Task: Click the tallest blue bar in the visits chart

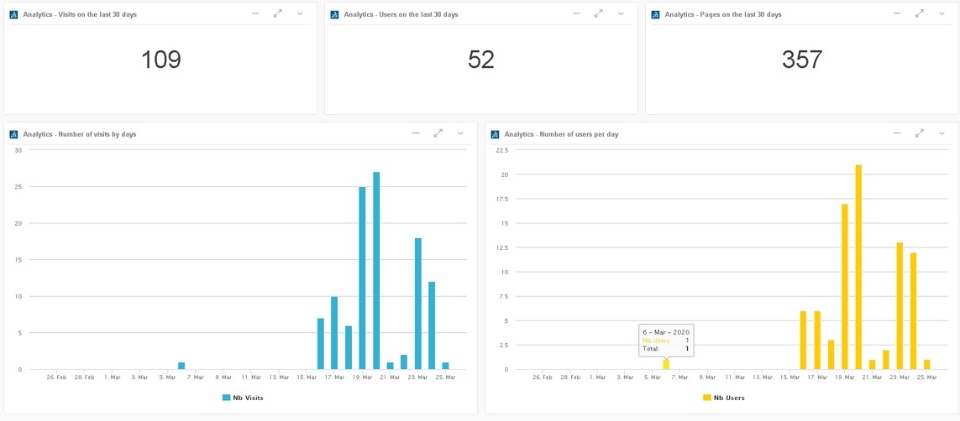Action: [376, 270]
